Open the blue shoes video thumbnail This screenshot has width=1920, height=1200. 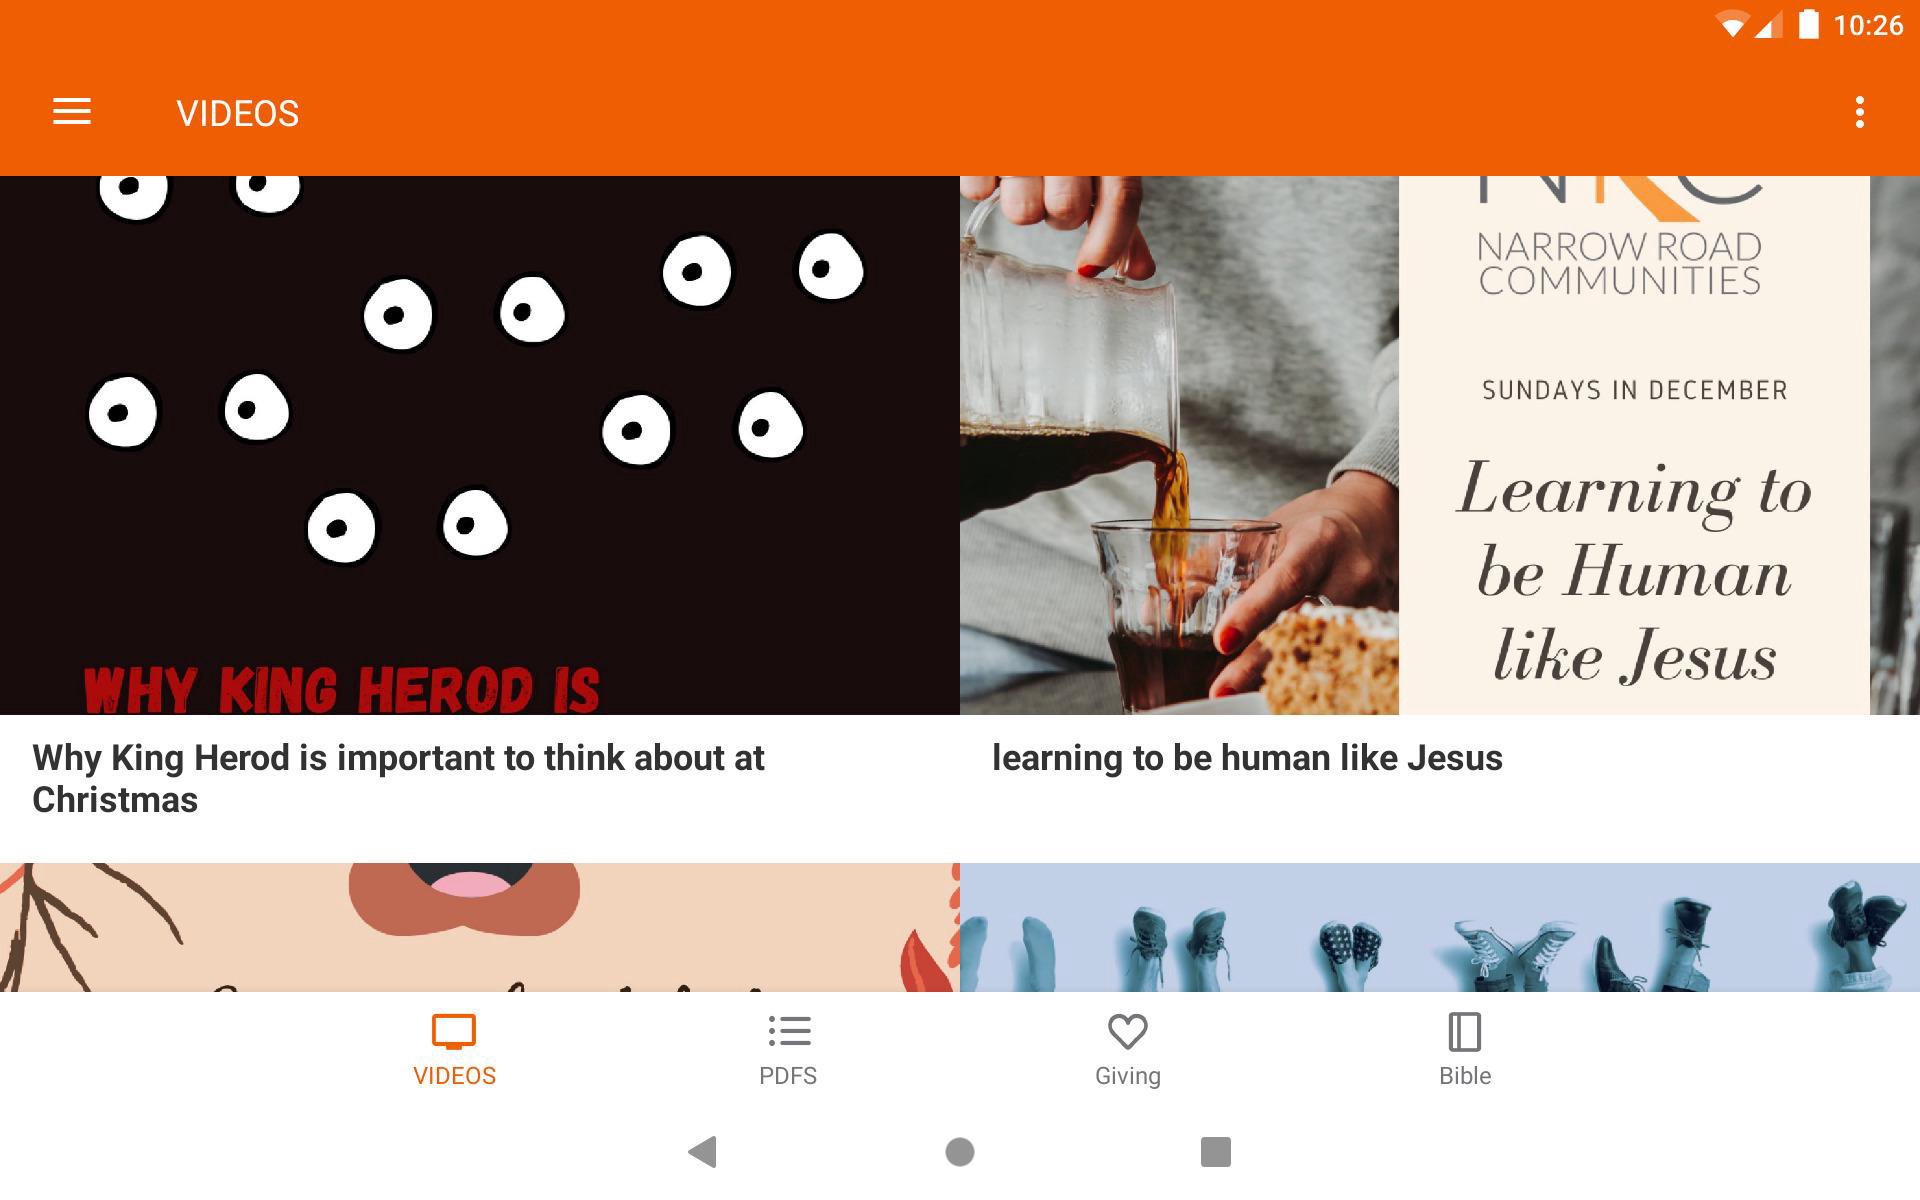coord(1440,927)
